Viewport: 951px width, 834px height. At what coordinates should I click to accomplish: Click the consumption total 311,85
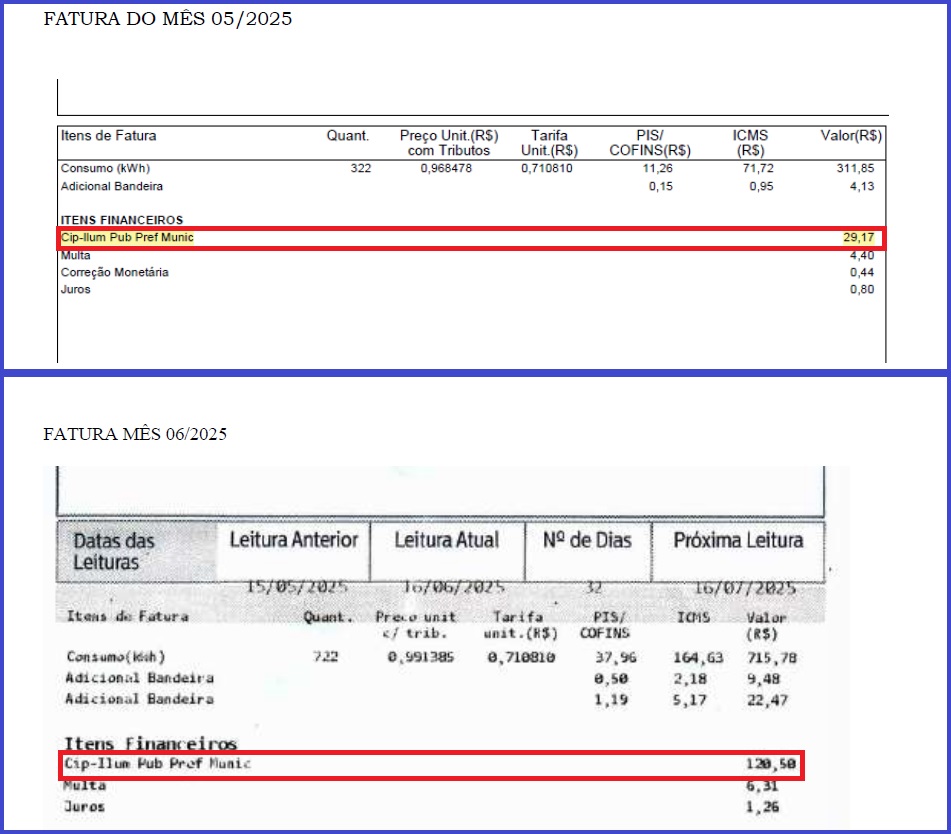(x=855, y=168)
